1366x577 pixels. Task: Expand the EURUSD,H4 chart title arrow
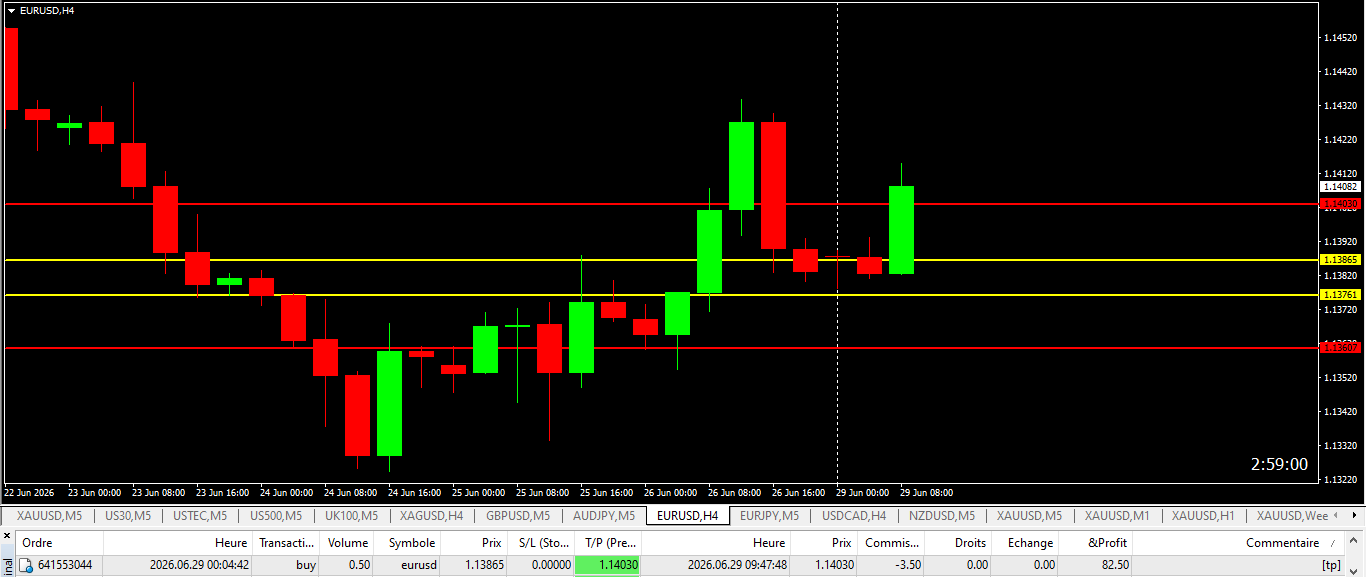11,10
